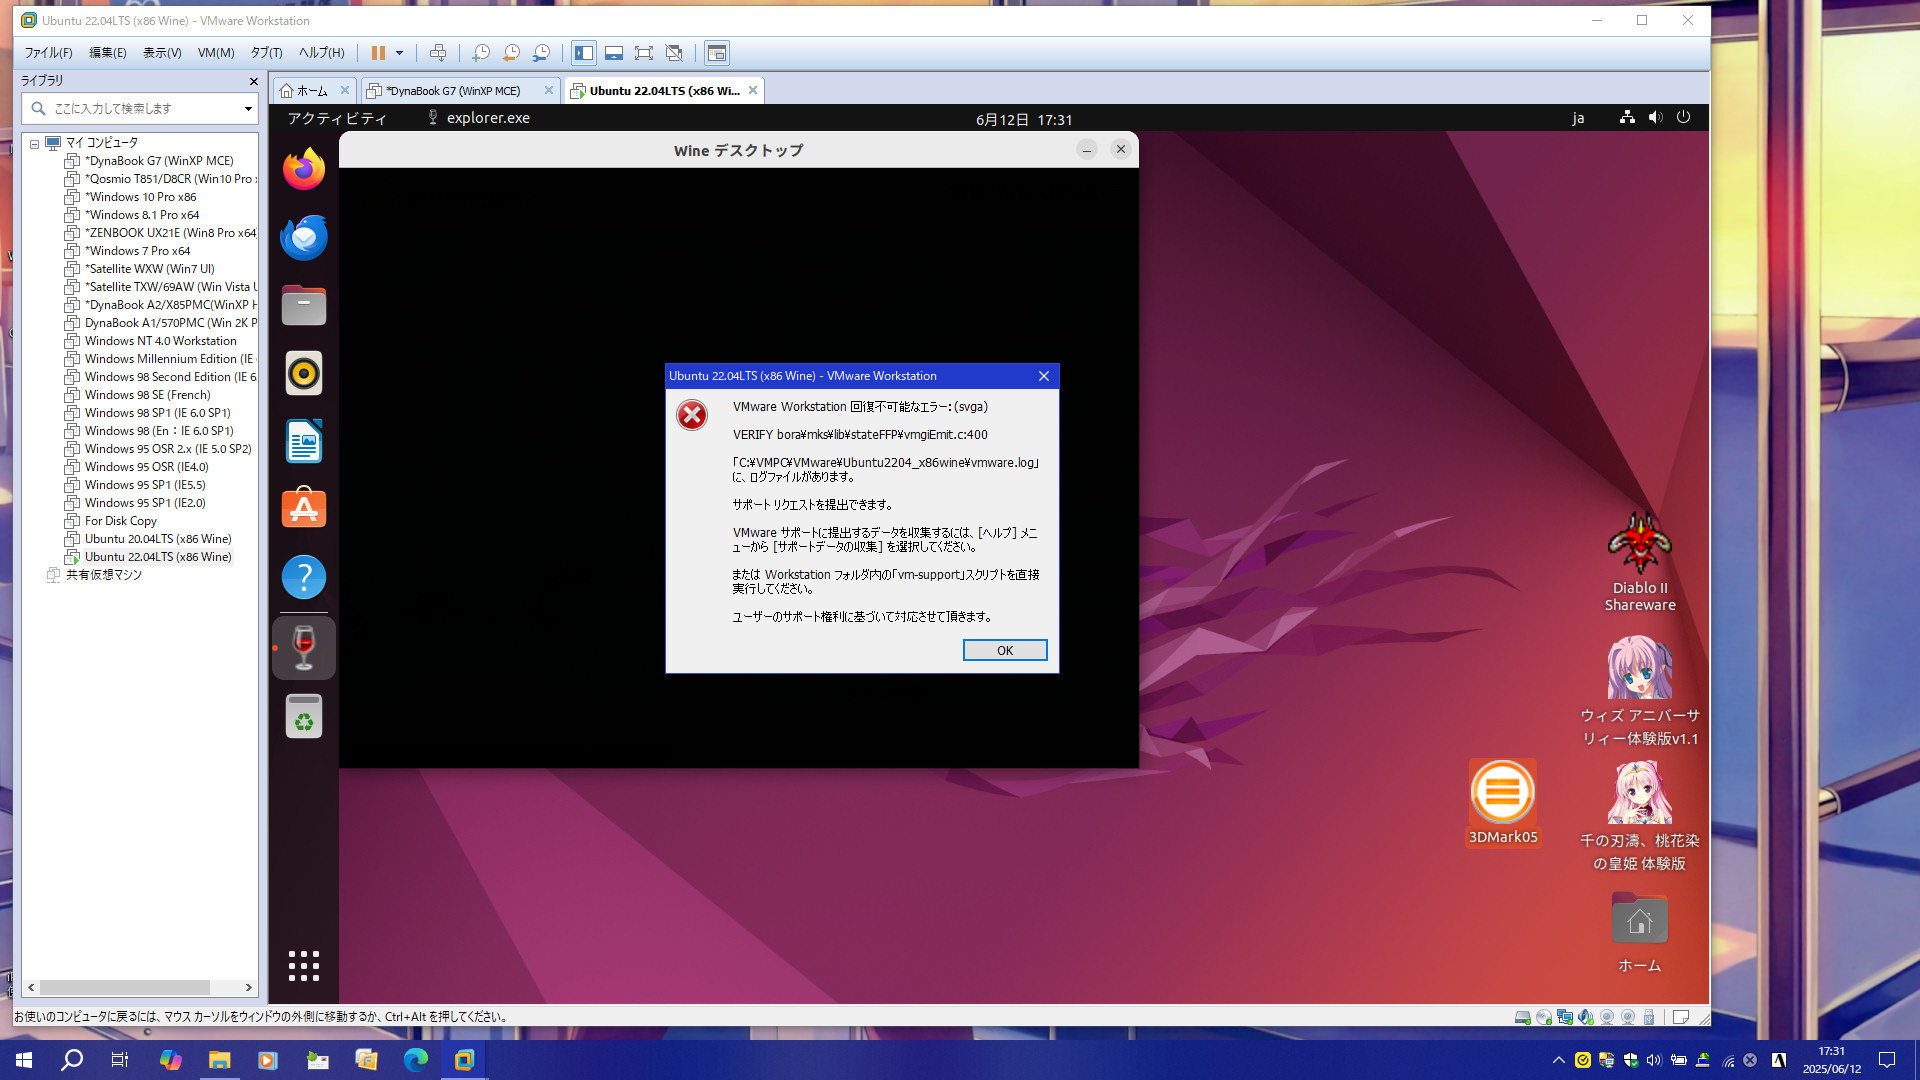Launch Rhythmbox from Ubuntu dock
The width and height of the screenshot is (1920, 1080).
point(304,373)
